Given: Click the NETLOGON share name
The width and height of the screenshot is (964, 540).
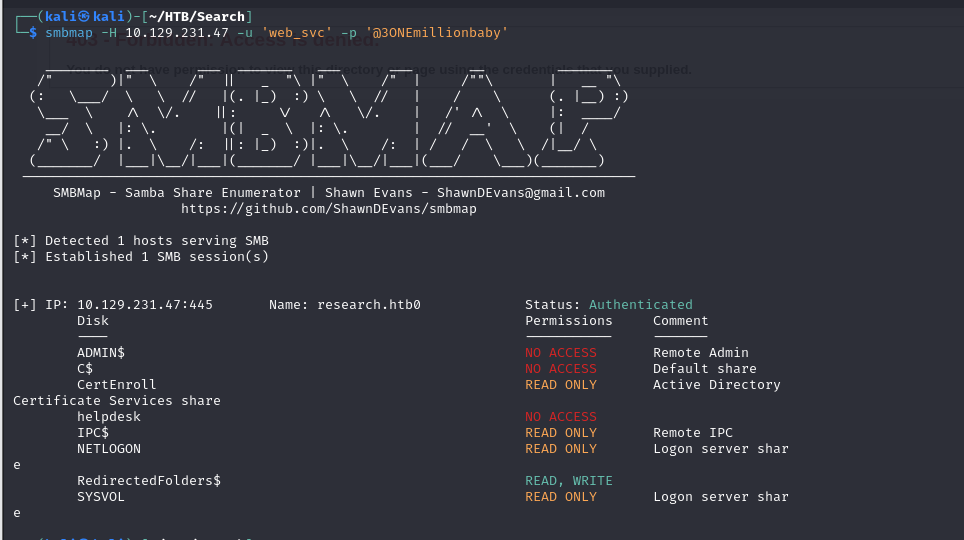Looking at the screenshot, I should pos(109,448).
